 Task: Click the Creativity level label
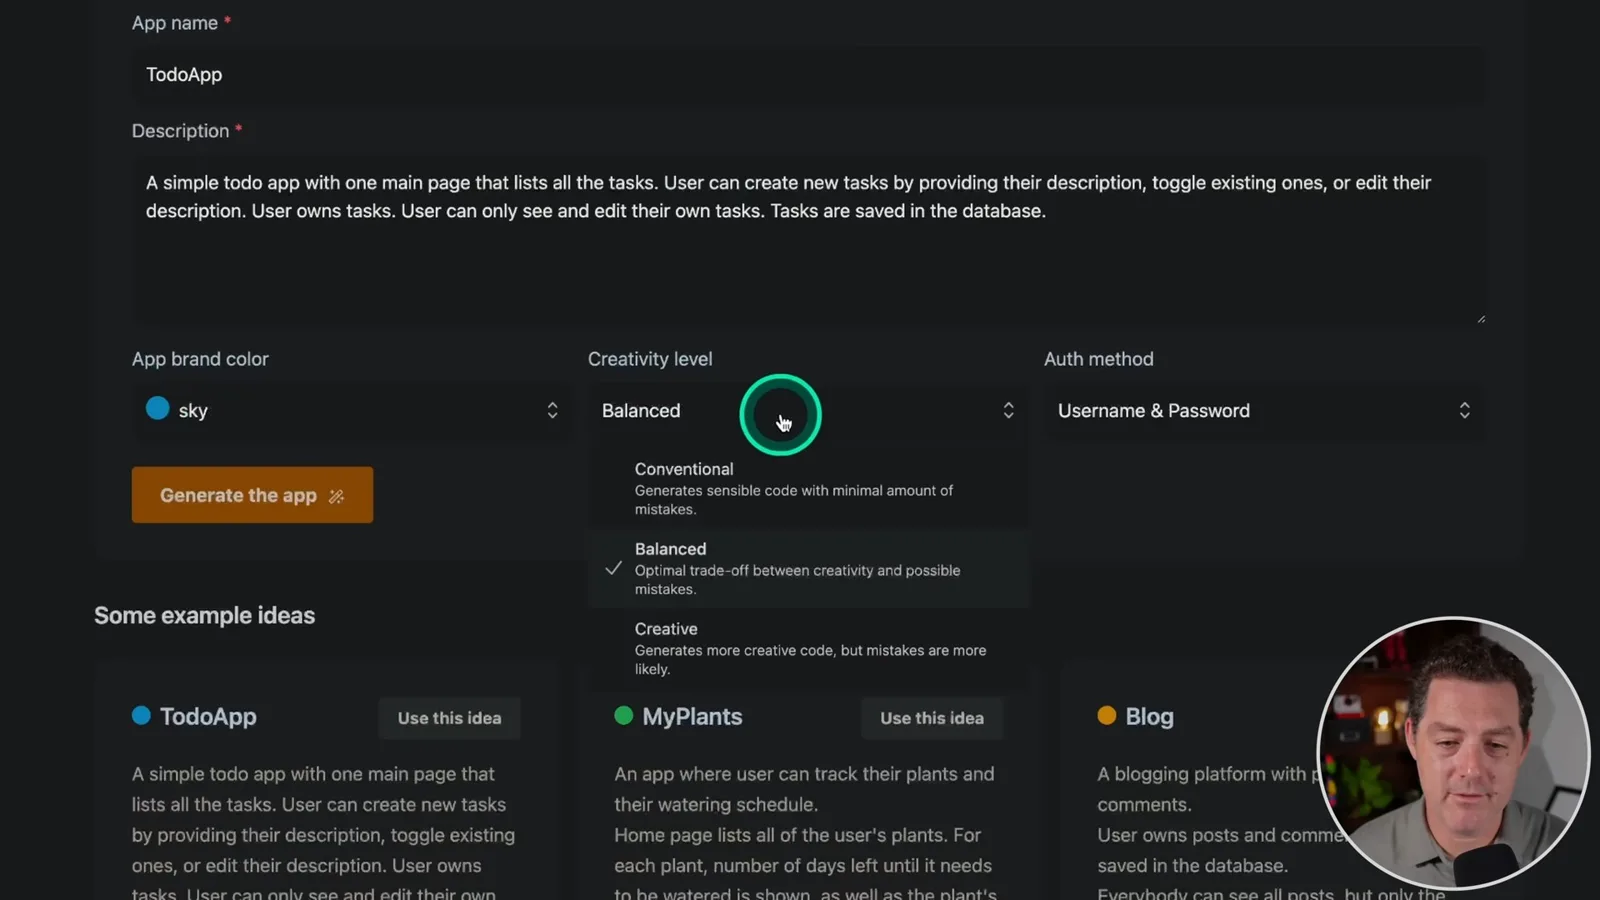(650, 359)
